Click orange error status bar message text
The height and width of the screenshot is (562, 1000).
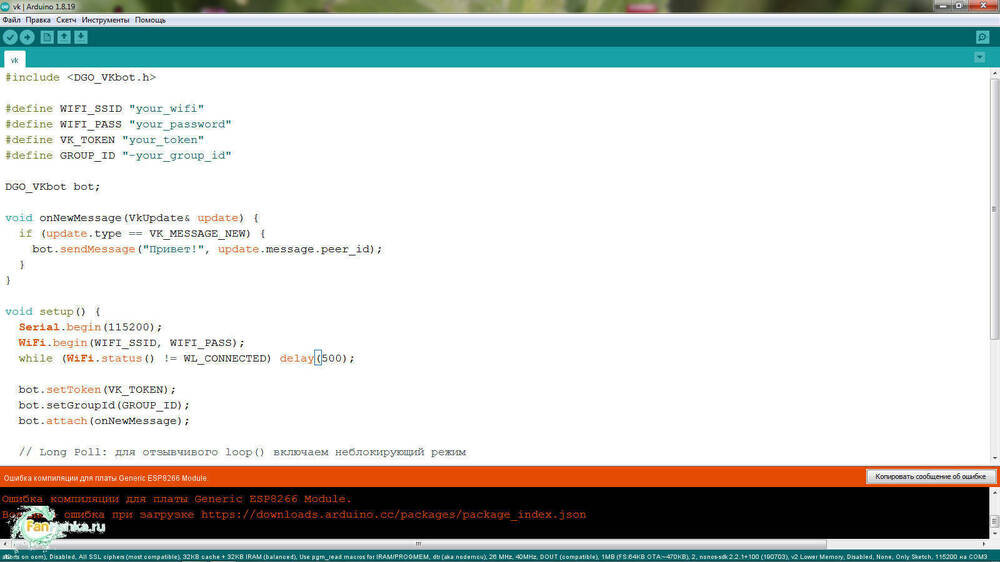point(105,478)
